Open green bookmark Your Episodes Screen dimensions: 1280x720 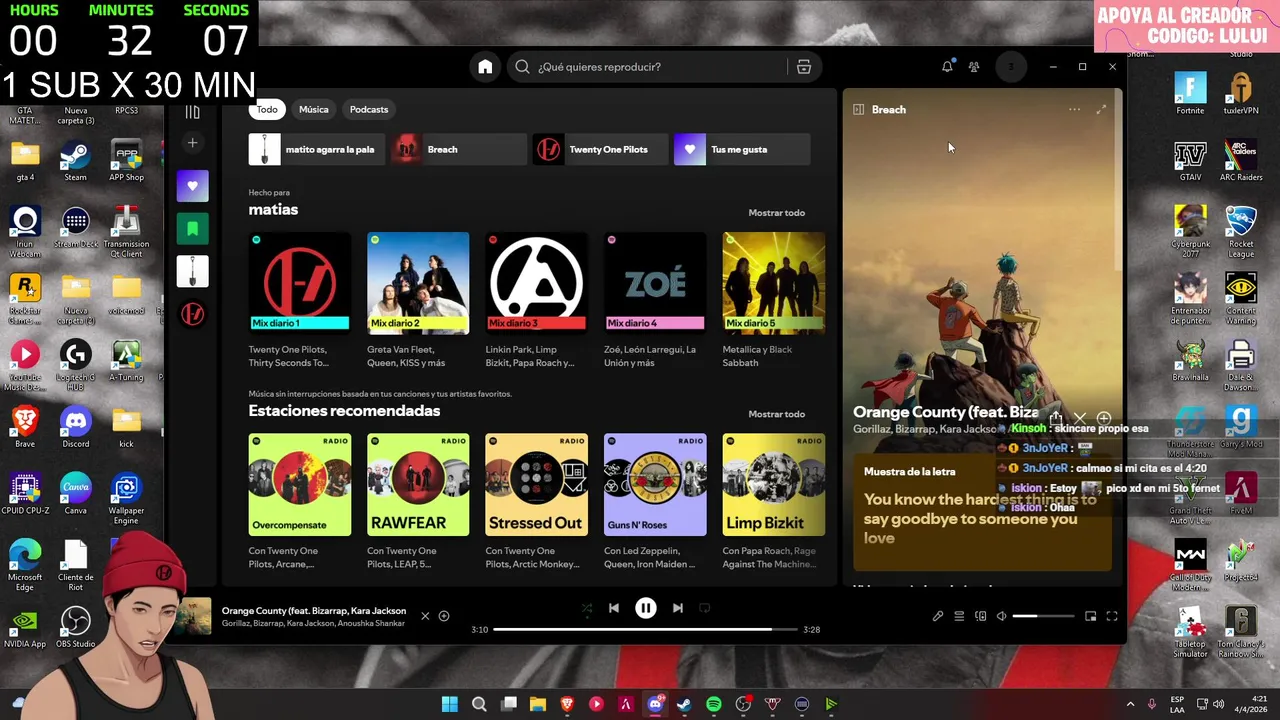pyautogui.click(x=193, y=229)
